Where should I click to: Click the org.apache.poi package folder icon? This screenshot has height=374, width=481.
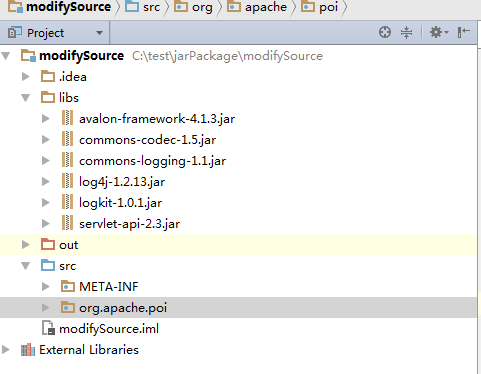tap(68, 307)
